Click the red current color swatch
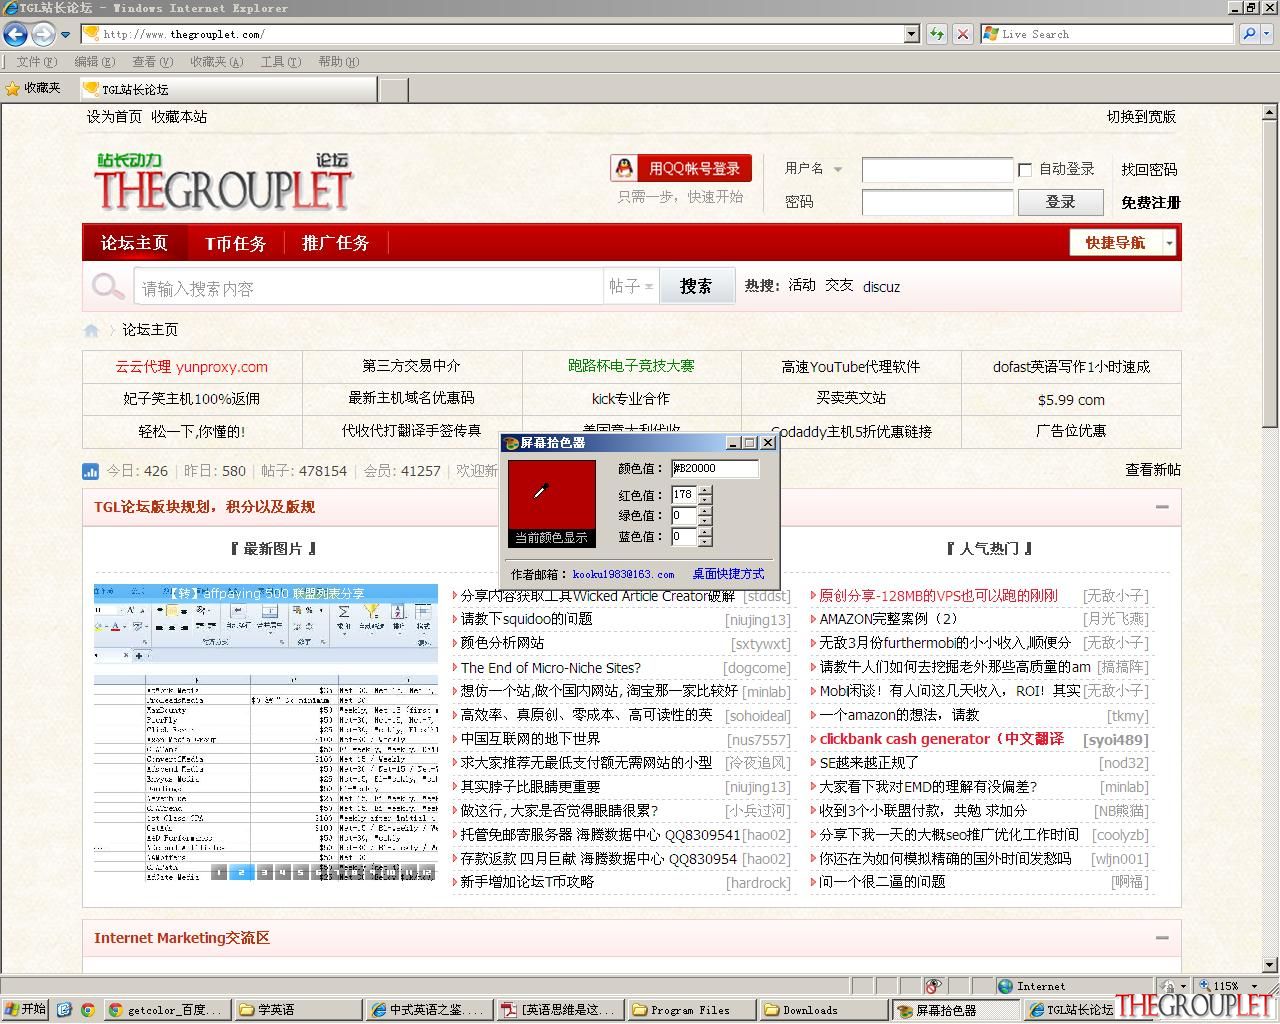1280x1024 pixels. (x=551, y=494)
